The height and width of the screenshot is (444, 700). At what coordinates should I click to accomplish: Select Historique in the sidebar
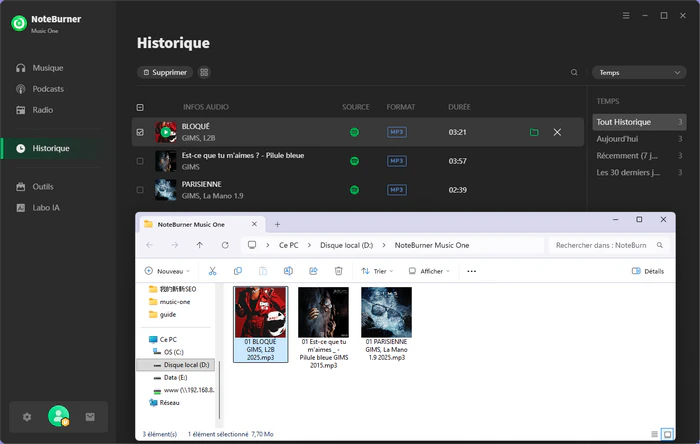click(50, 148)
